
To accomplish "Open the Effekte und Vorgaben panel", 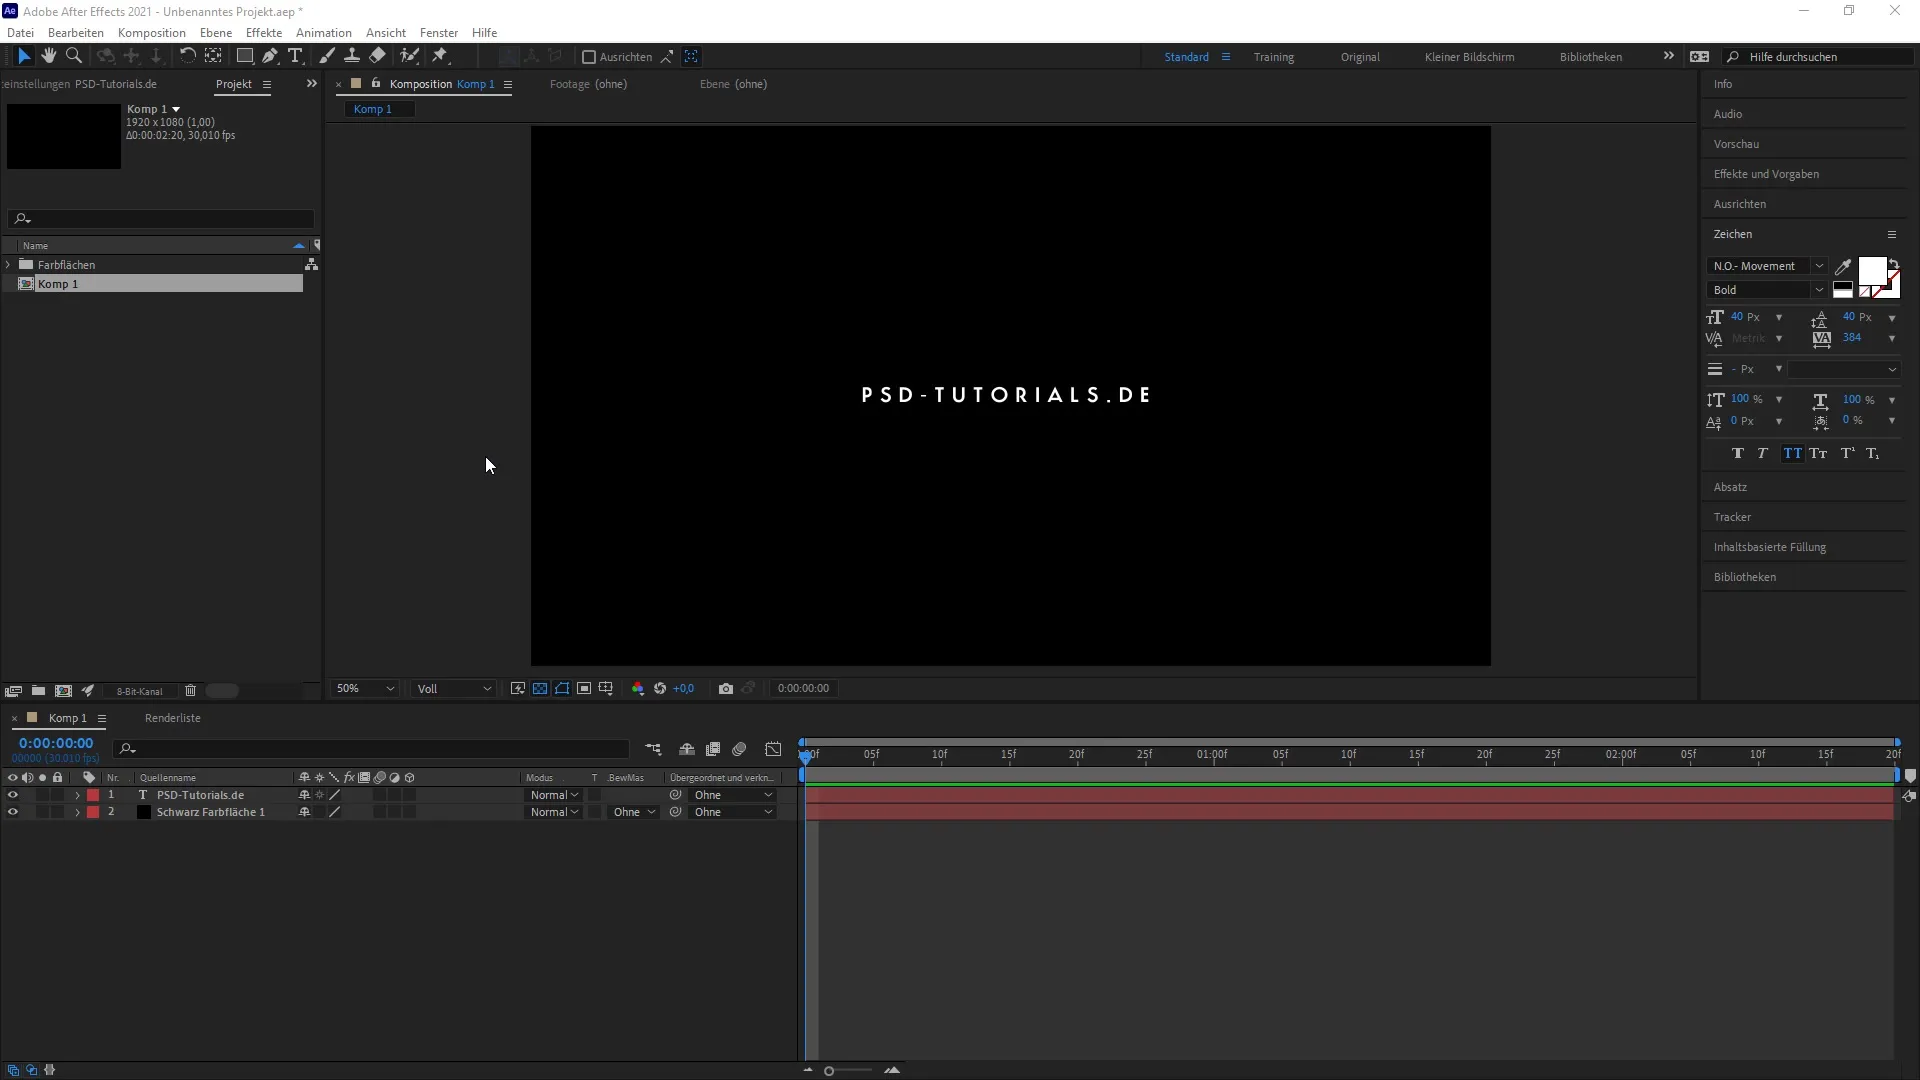I will tap(1766, 174).
